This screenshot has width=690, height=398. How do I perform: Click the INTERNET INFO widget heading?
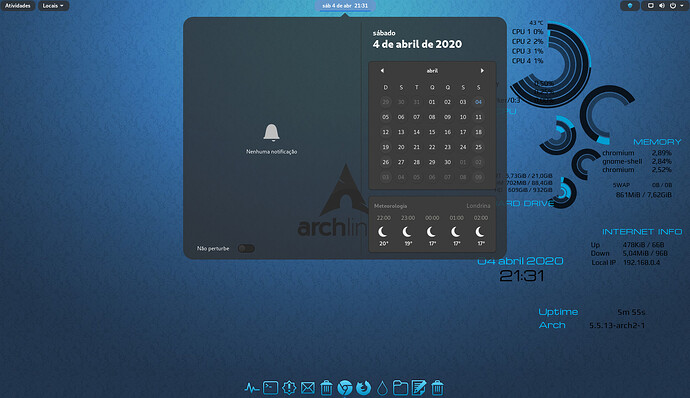click(642, 232)
